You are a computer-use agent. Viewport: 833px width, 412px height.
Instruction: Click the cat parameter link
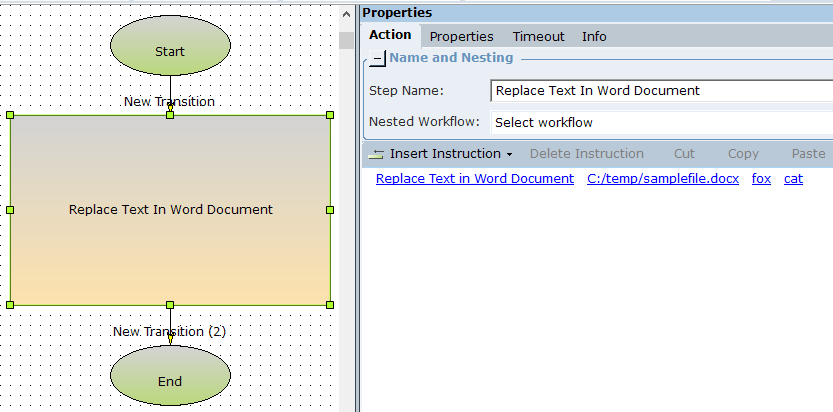pyautogui.click(x=793, y=179)
